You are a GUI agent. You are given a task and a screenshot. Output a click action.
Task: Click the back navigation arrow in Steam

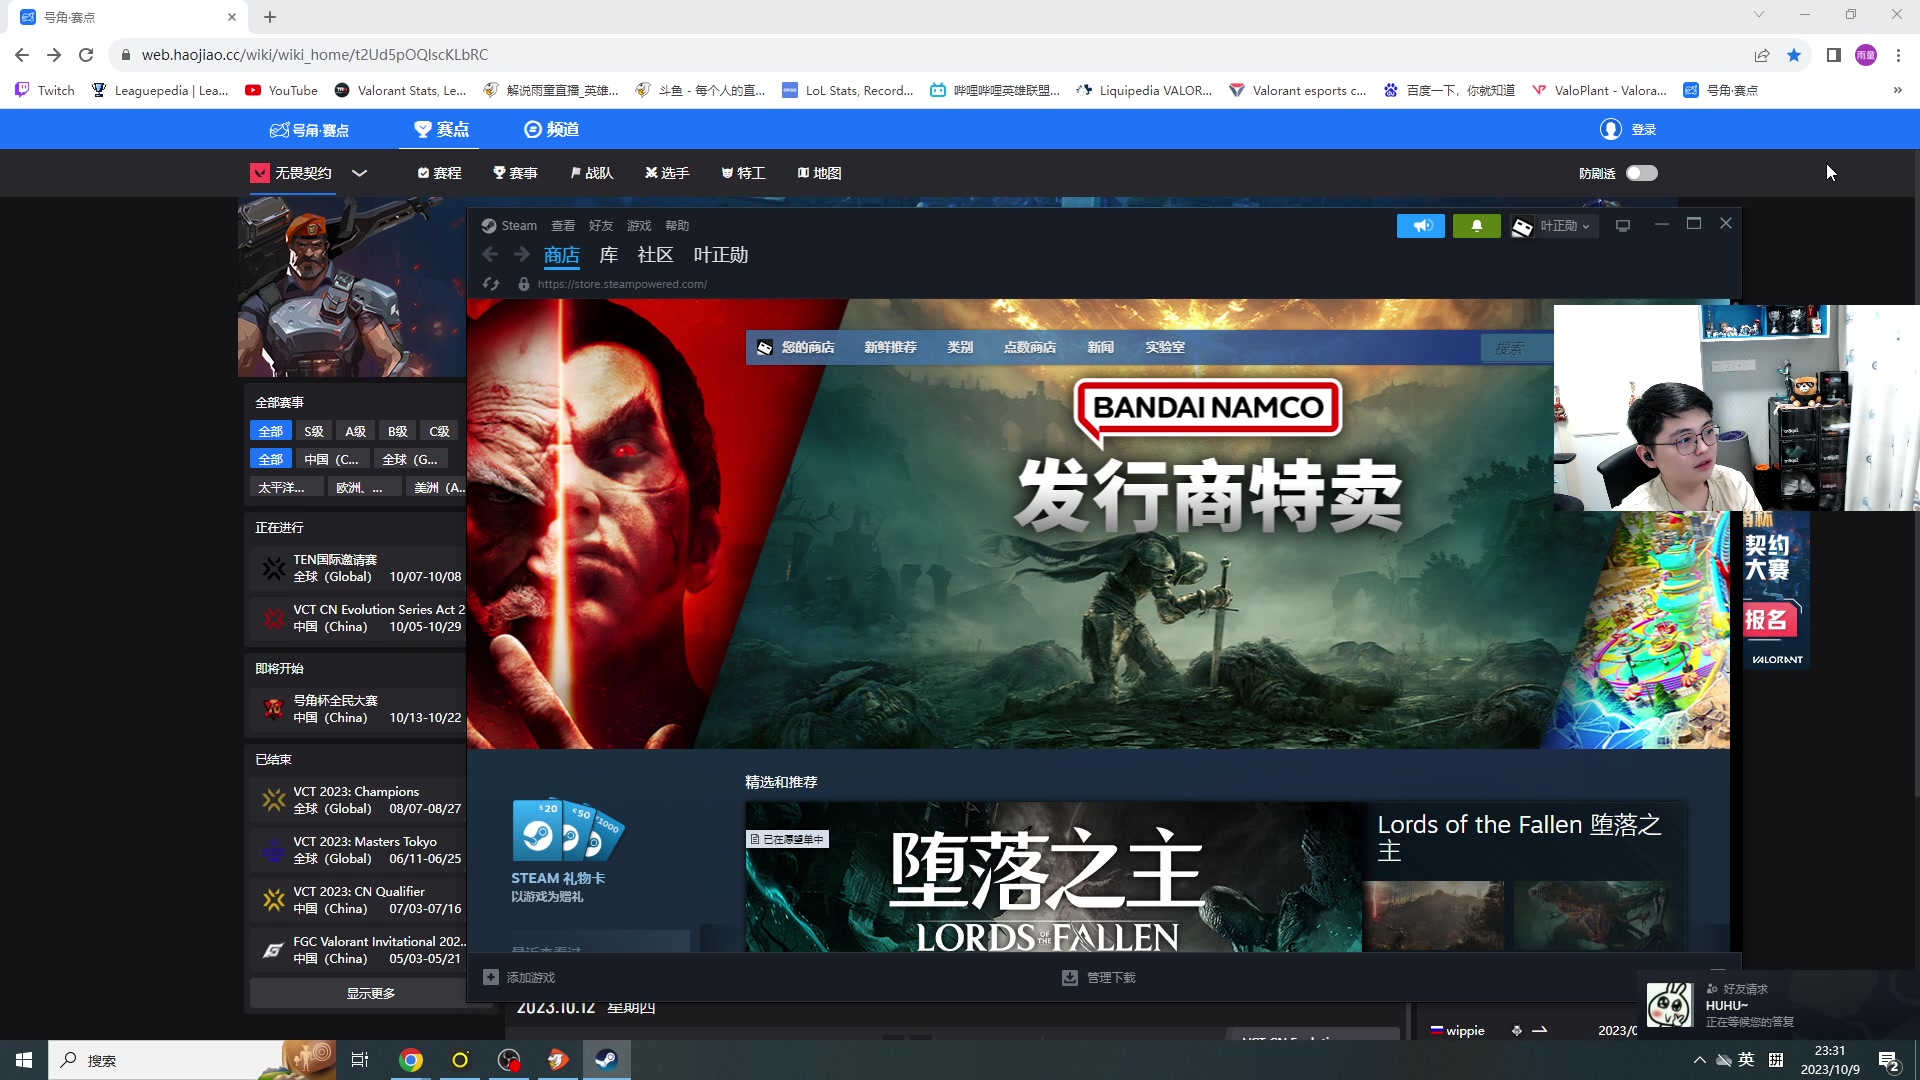(490, 254)
